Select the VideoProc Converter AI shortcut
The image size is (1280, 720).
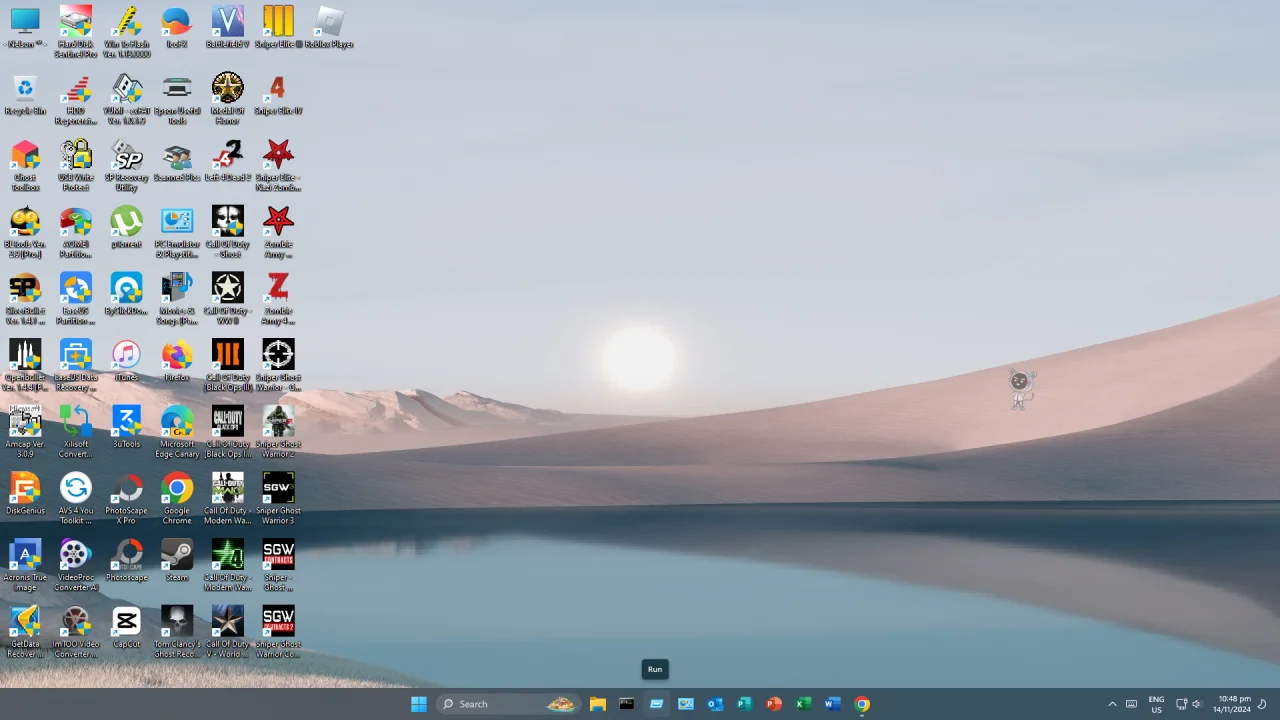tap(76, 565)
